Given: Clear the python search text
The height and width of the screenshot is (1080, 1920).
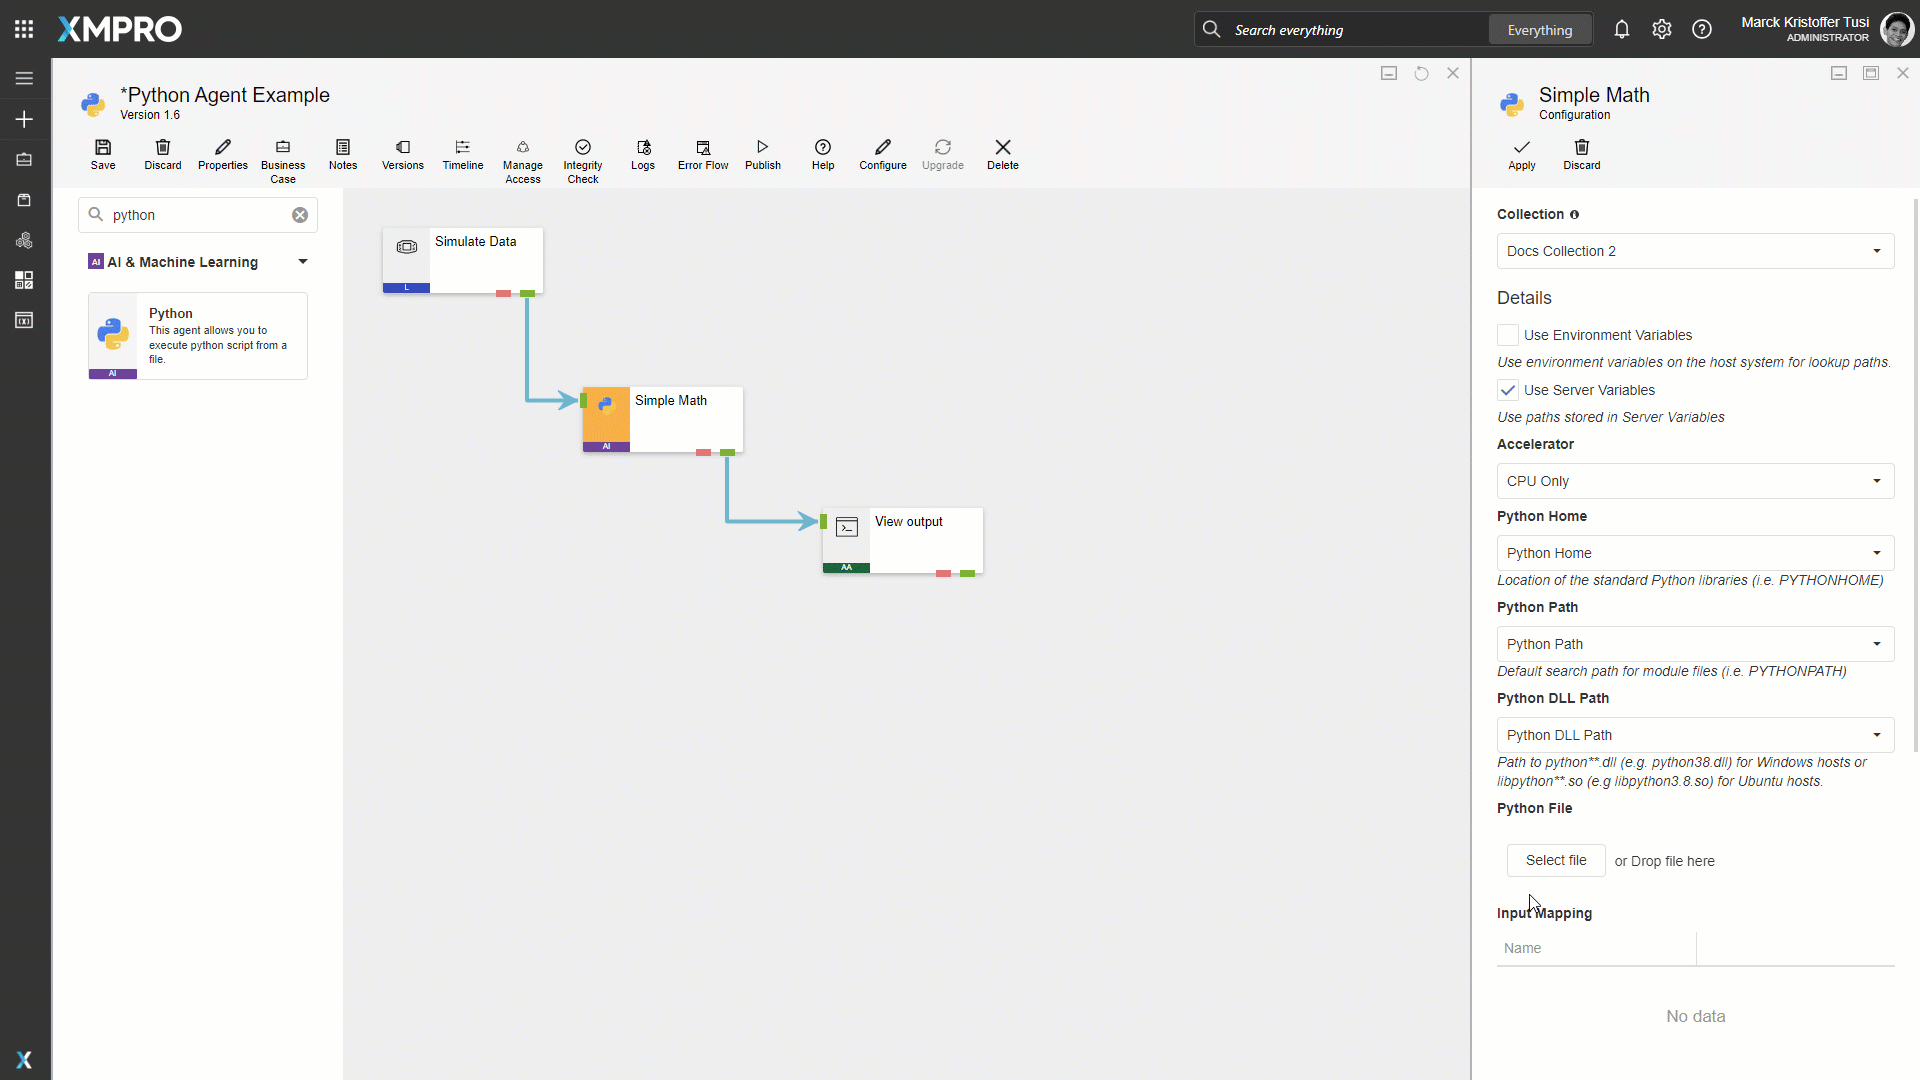Looking at the screenshot, I should (300, 215).
